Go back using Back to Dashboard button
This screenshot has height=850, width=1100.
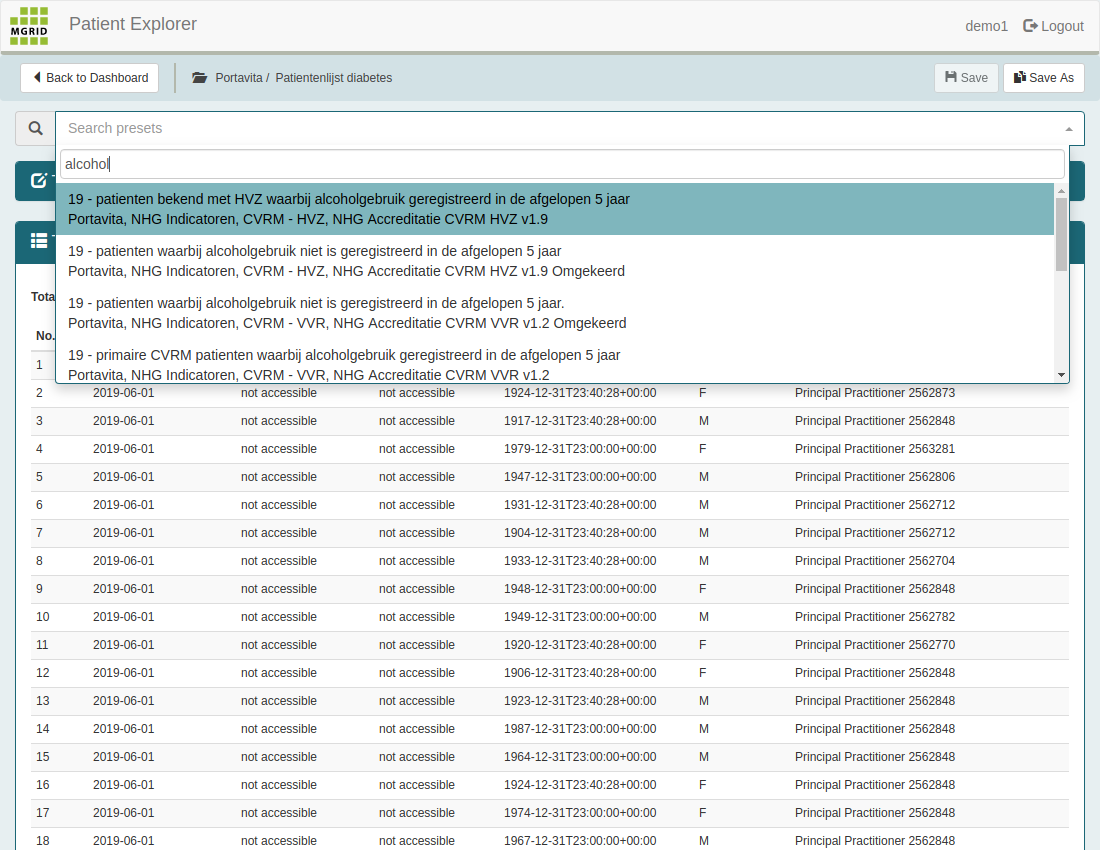[x=89, y=78]
